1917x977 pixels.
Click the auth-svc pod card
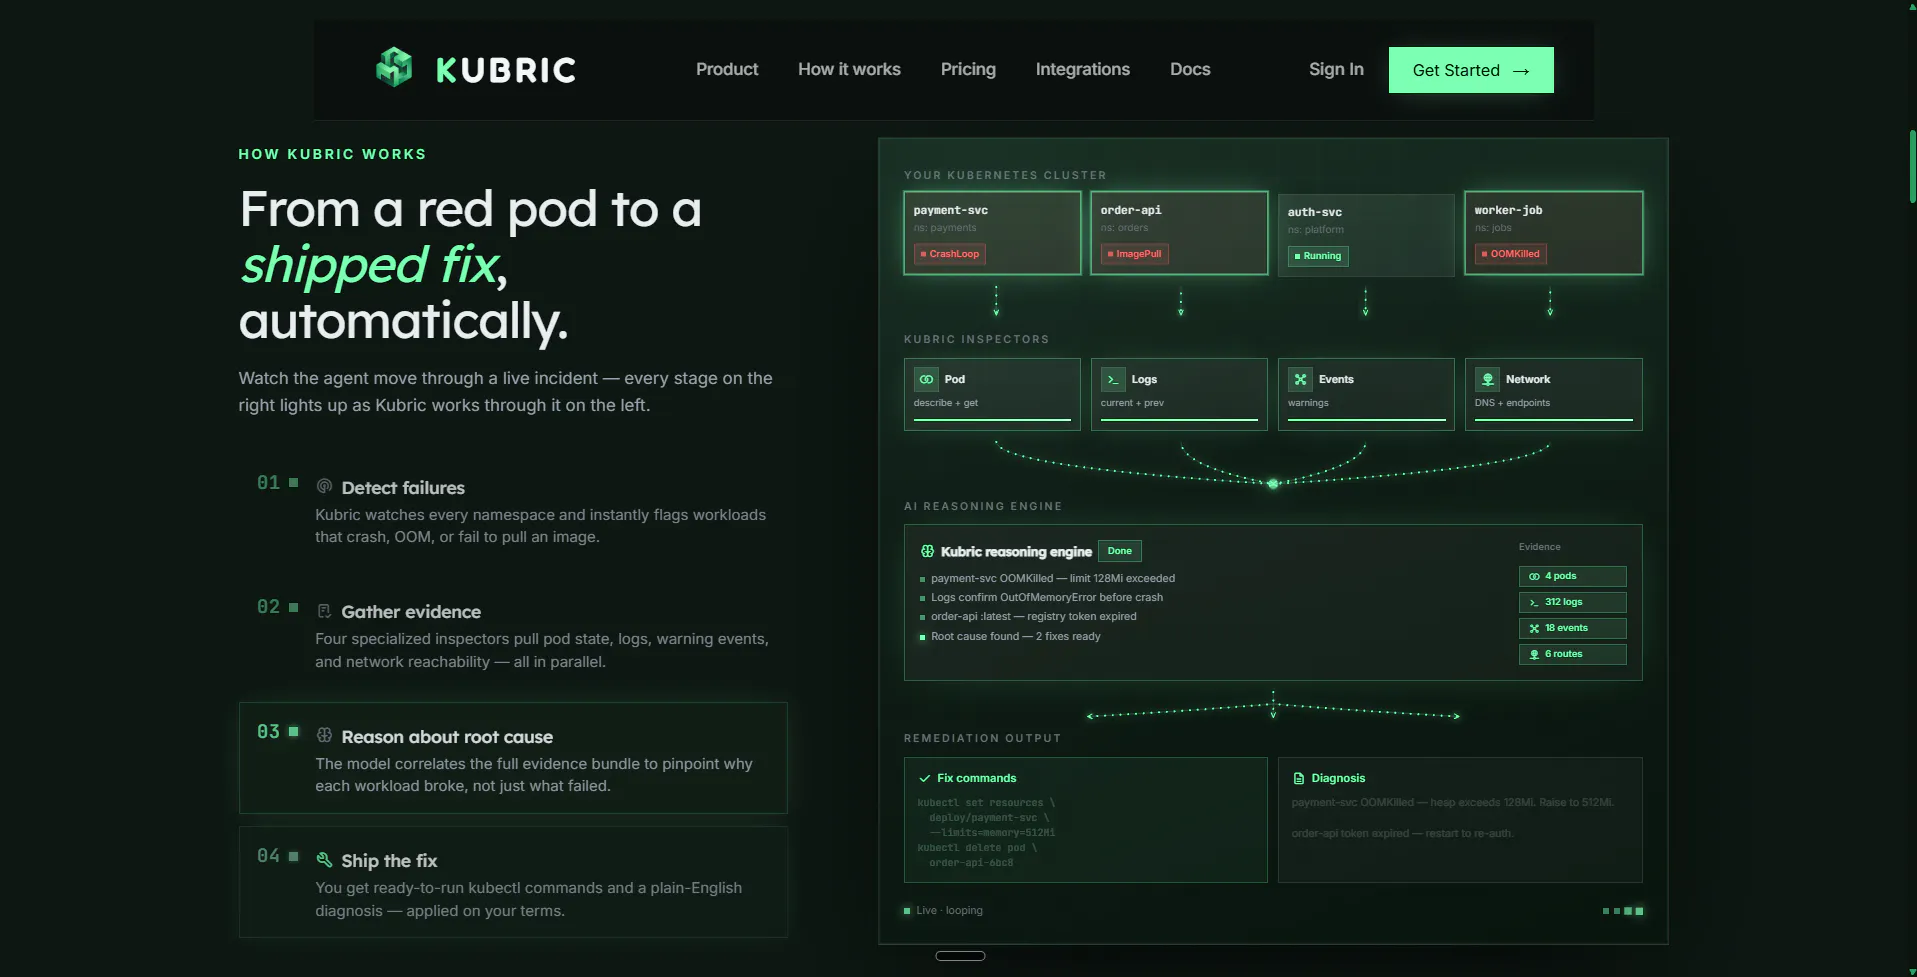tap(1366, 235)
